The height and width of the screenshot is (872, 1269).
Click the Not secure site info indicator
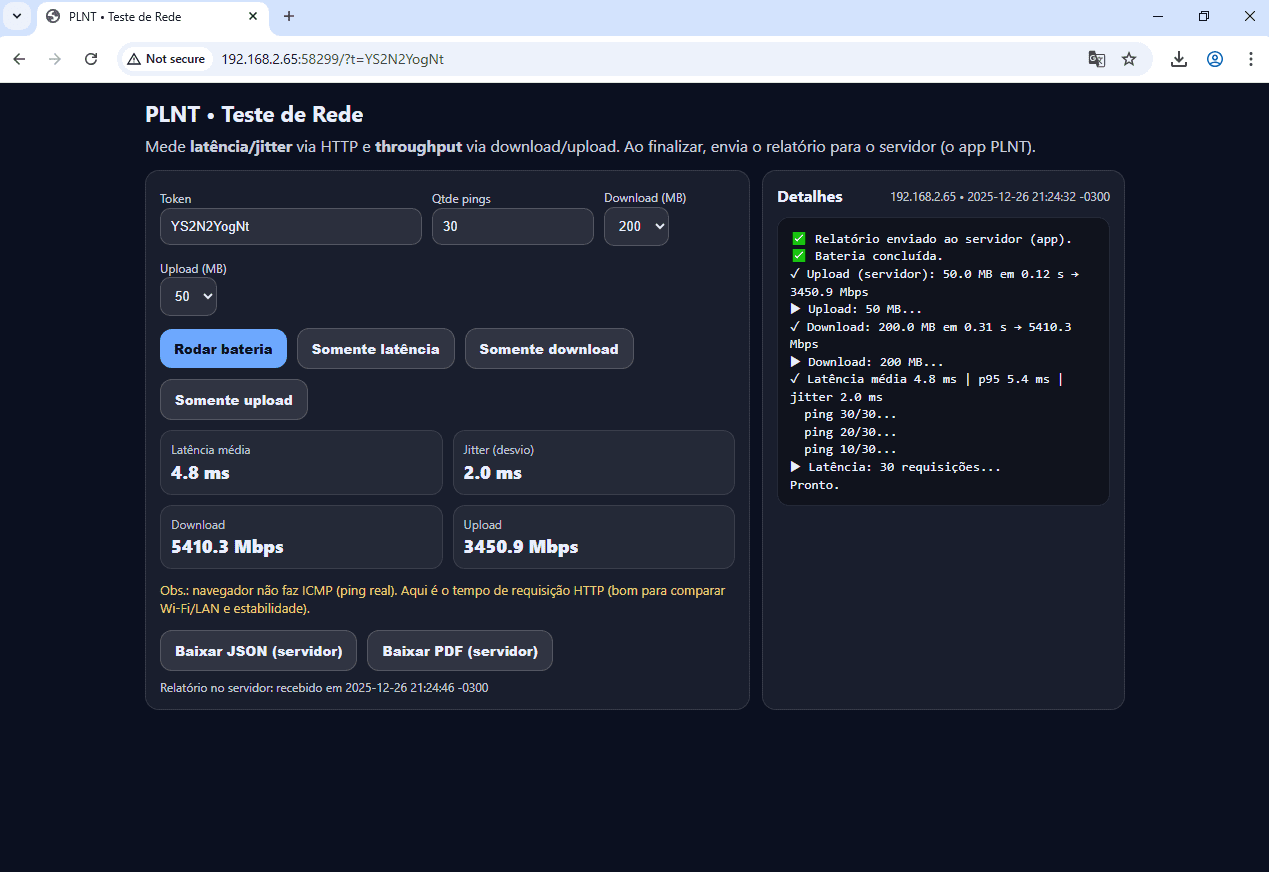click(166, 59)
